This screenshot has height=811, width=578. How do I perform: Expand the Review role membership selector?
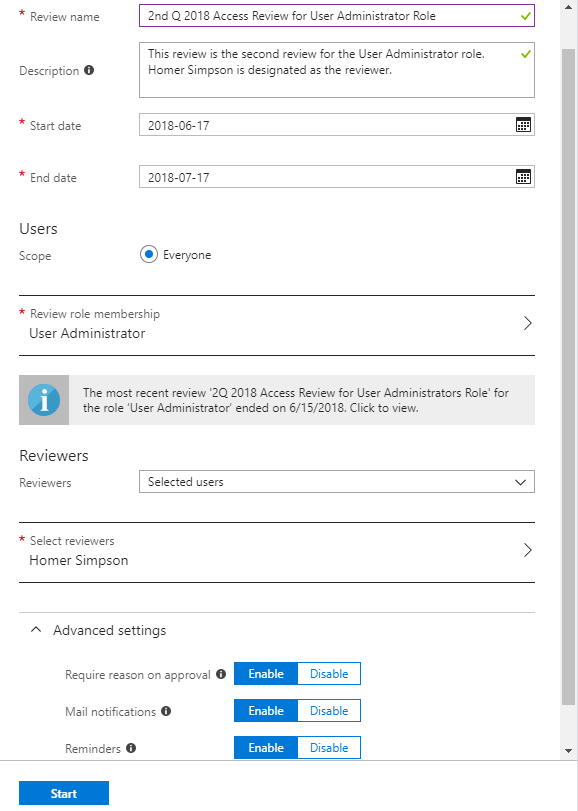(x=528, y=322)
